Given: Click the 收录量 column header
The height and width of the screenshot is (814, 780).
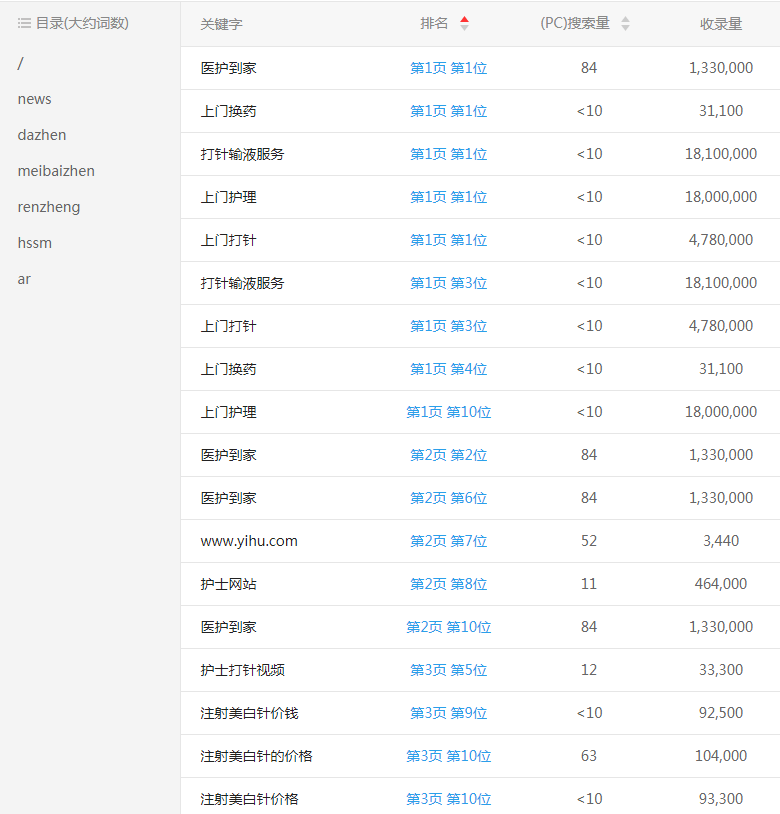Looking at the screenshot, I should click(720, 24).
